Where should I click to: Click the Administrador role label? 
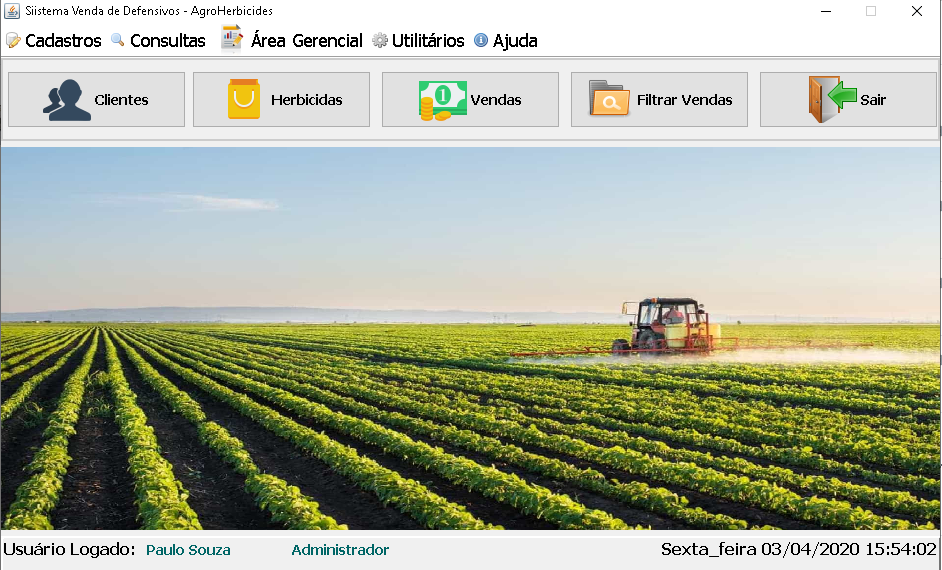coord(340,550)
